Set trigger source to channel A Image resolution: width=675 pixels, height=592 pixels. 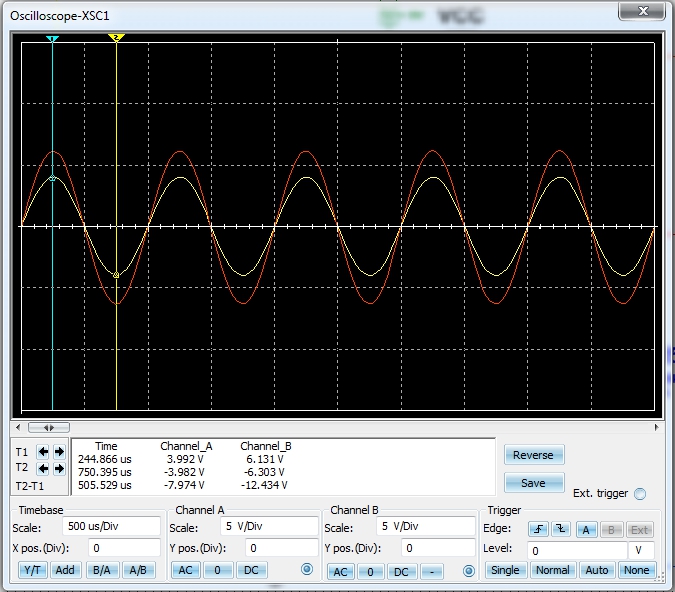[x=585, y=529]
